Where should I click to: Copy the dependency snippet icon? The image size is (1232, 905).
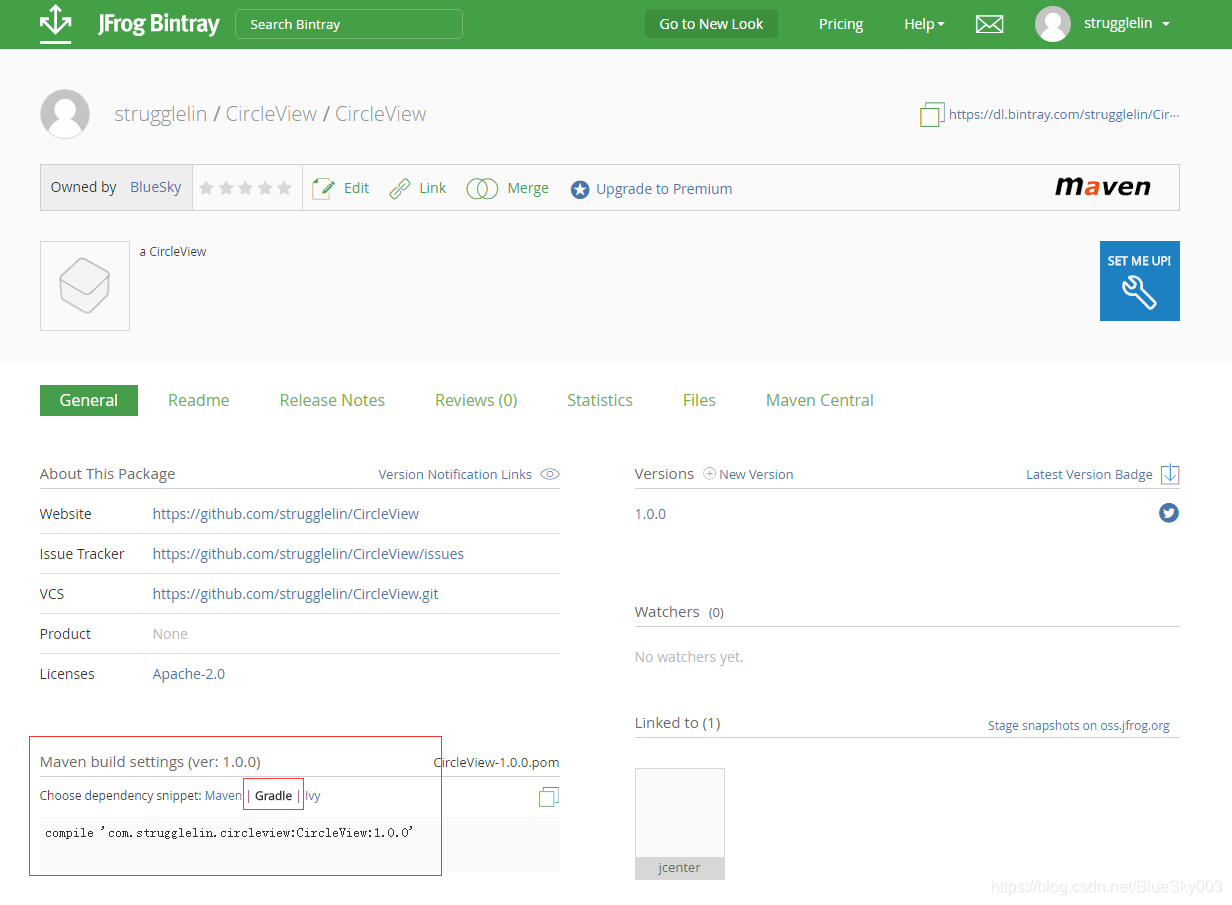tap(549, 797)
